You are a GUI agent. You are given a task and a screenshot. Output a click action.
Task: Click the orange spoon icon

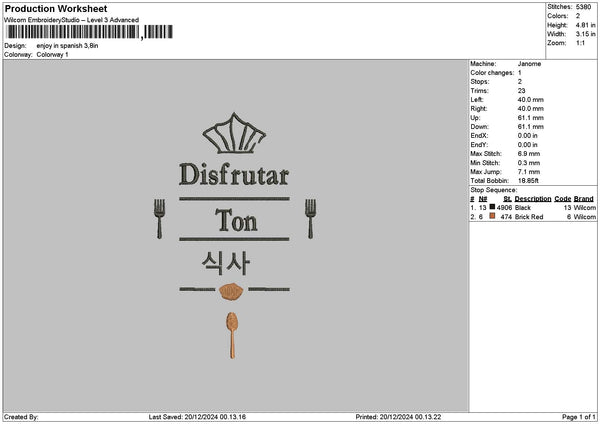232,335
